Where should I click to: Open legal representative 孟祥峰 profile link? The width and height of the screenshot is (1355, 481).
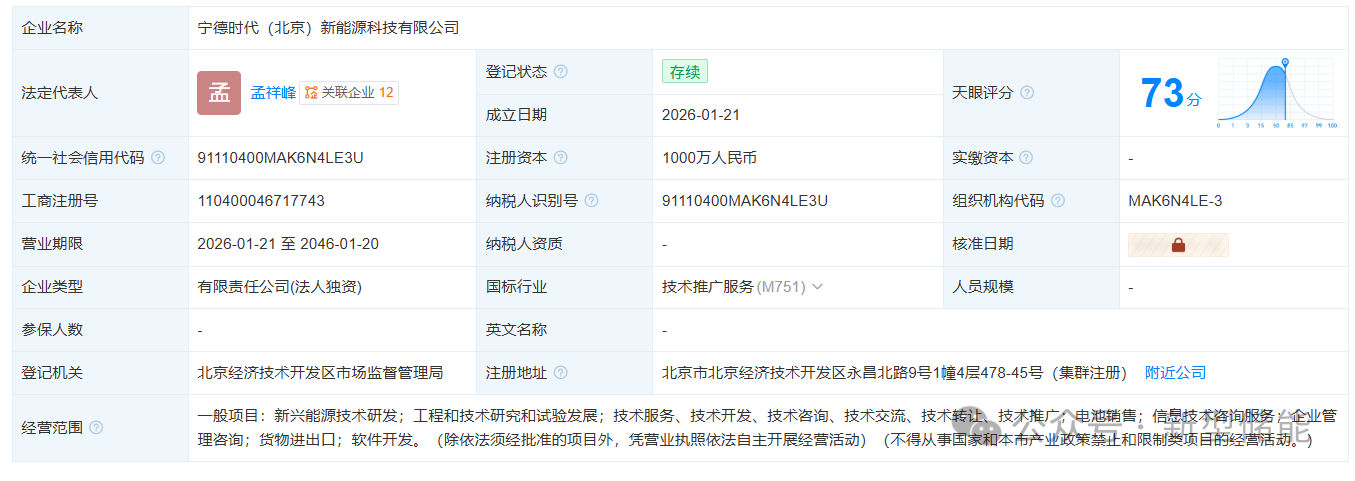272,93
